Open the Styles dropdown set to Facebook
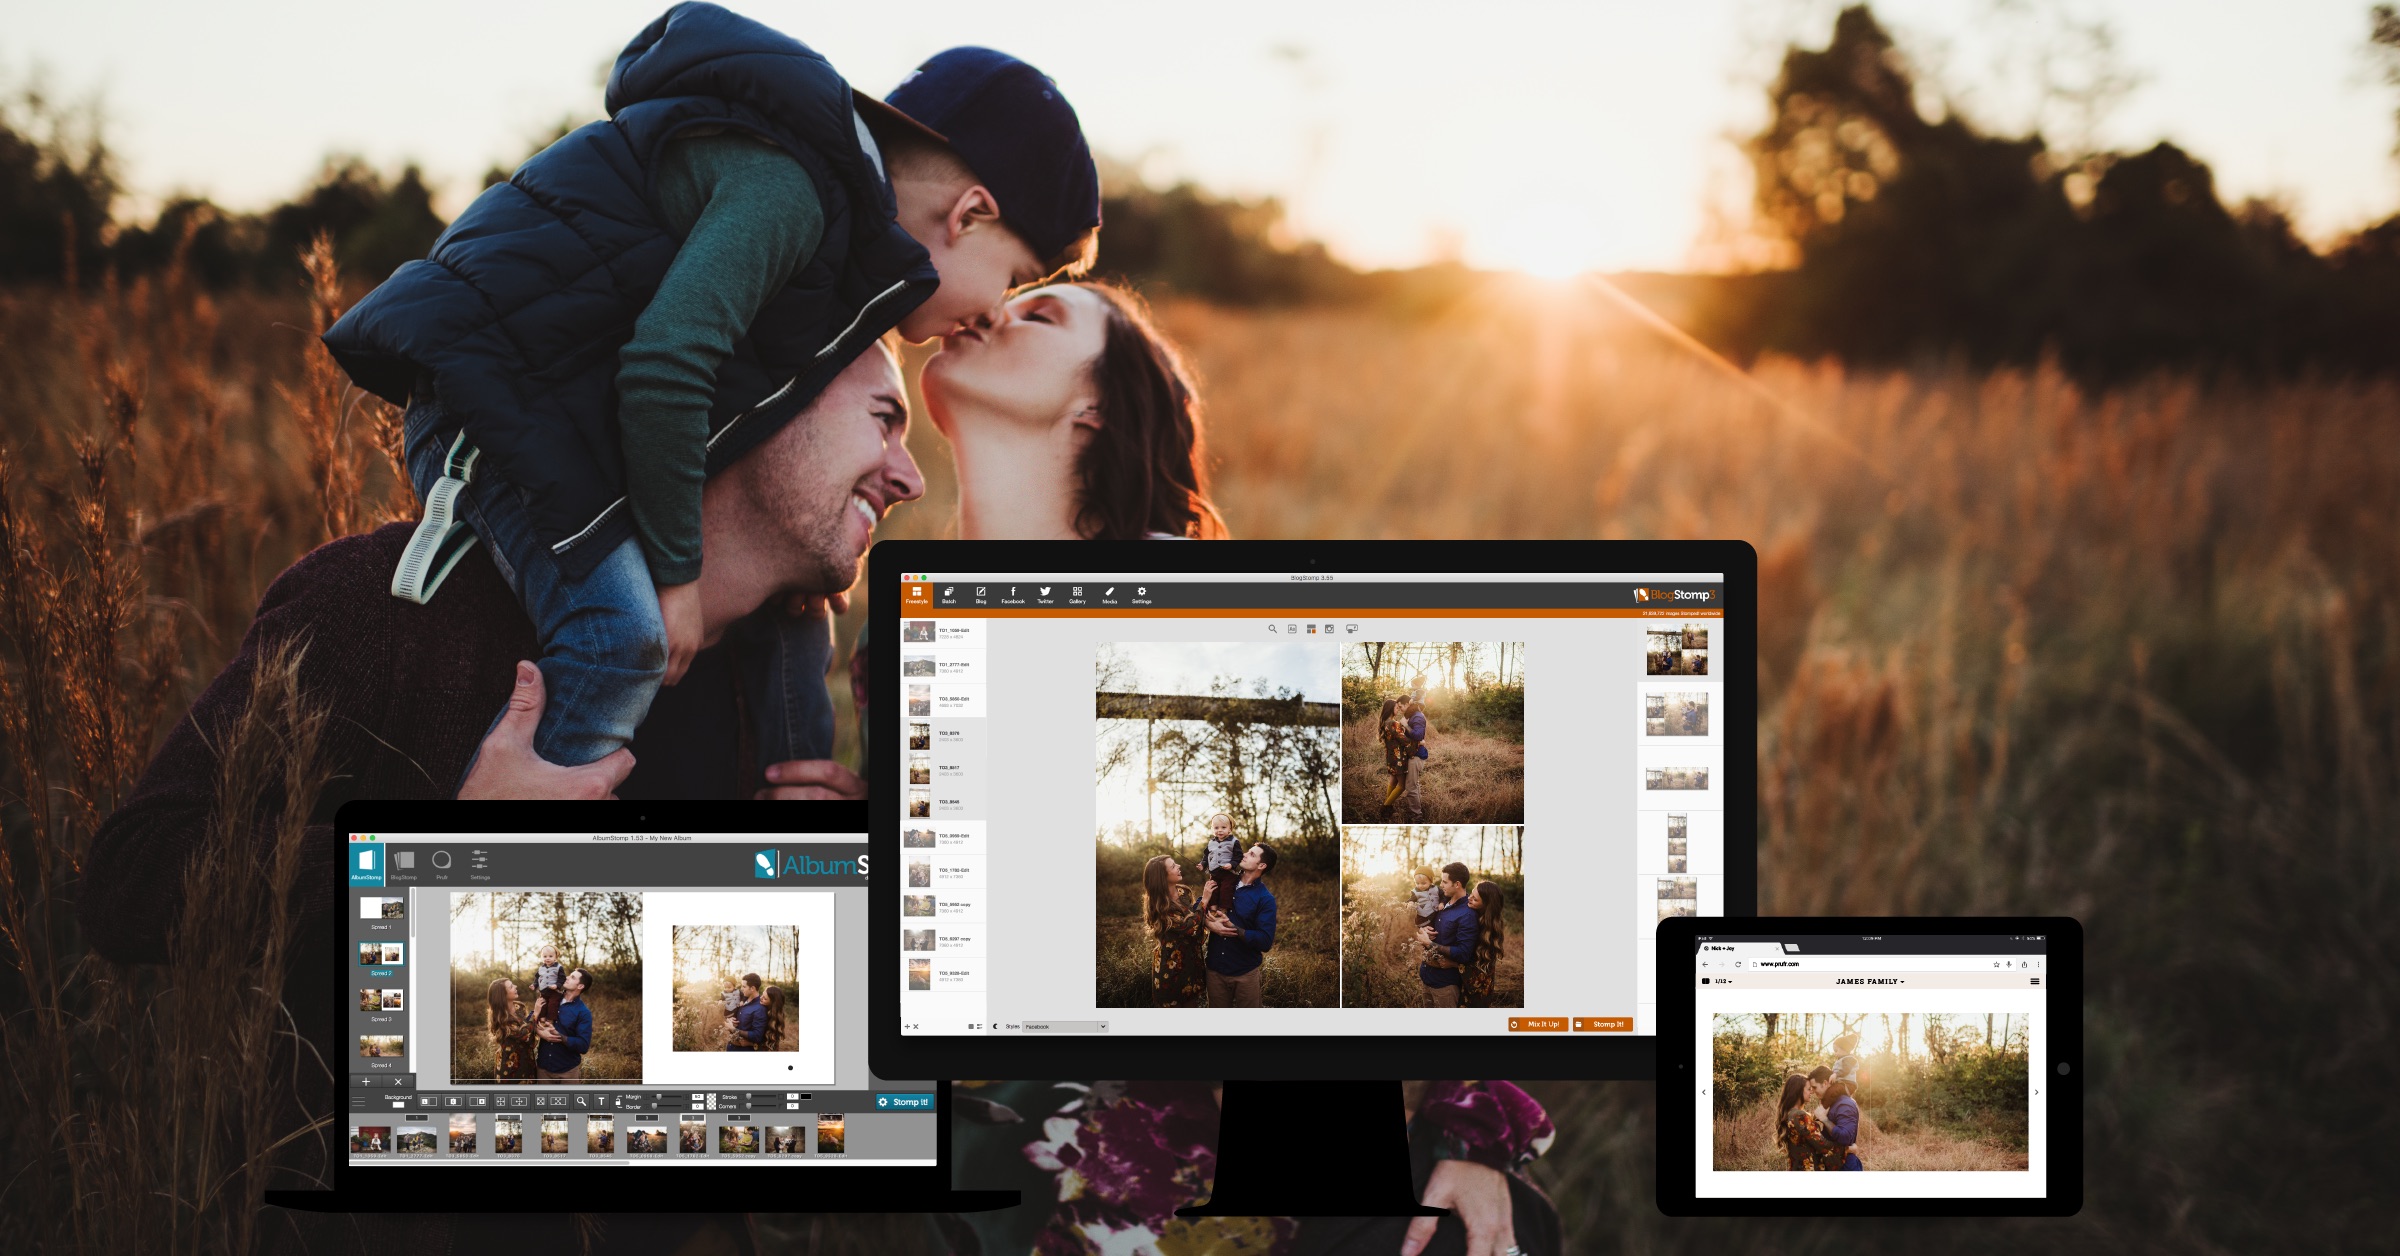2400x1256 pixels. coord(1065,1027)
